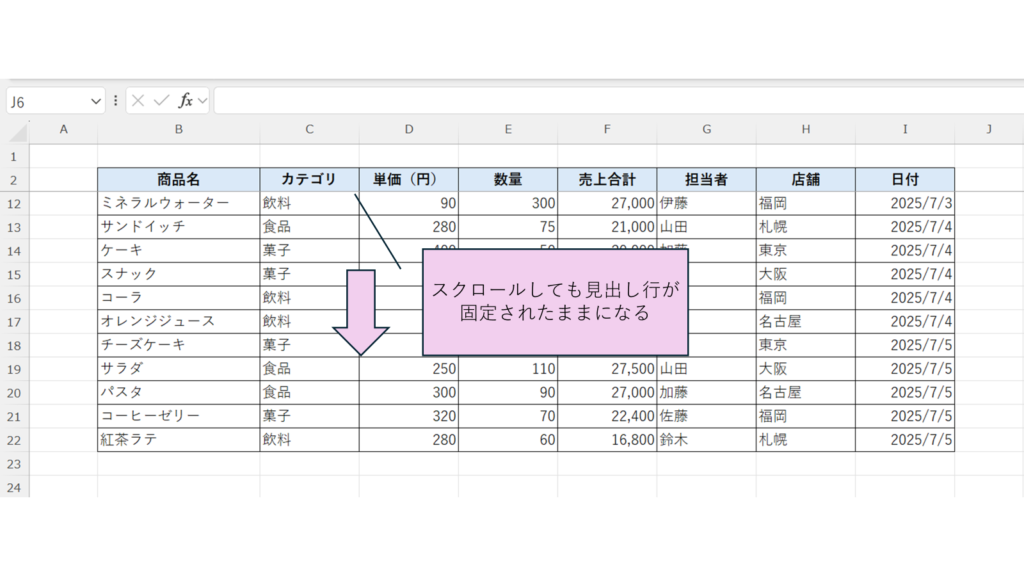Click the Insert Function fx icon

[185, 101]
